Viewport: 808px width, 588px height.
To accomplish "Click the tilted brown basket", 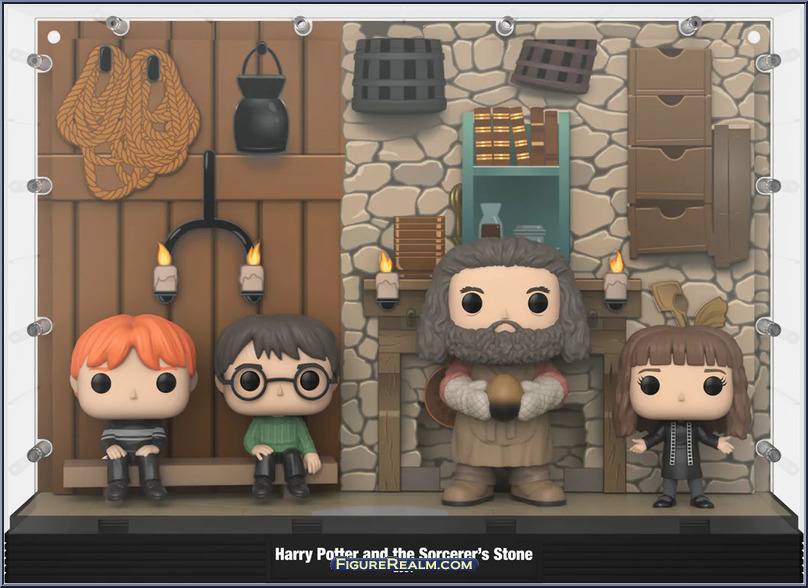I will click(554, 65).
